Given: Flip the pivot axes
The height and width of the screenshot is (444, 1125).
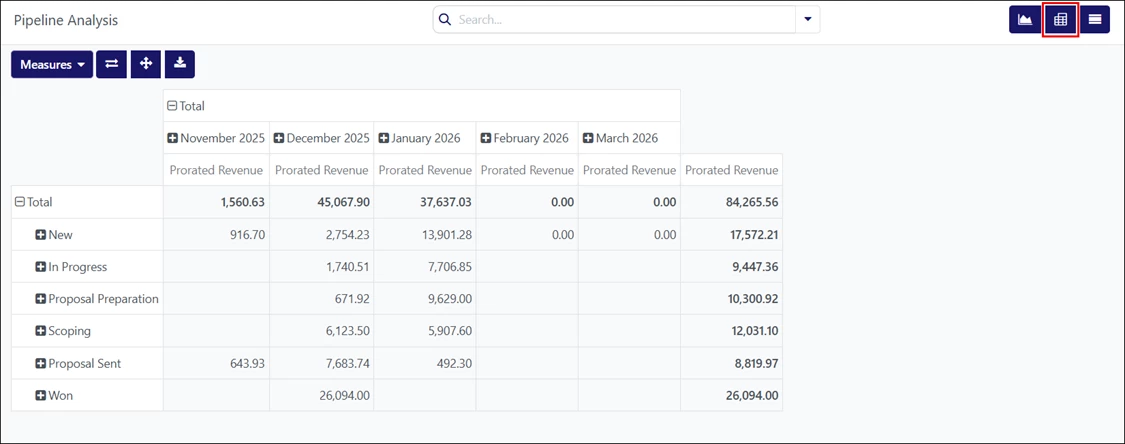Looking at the screenshot, I should [111, 64].
